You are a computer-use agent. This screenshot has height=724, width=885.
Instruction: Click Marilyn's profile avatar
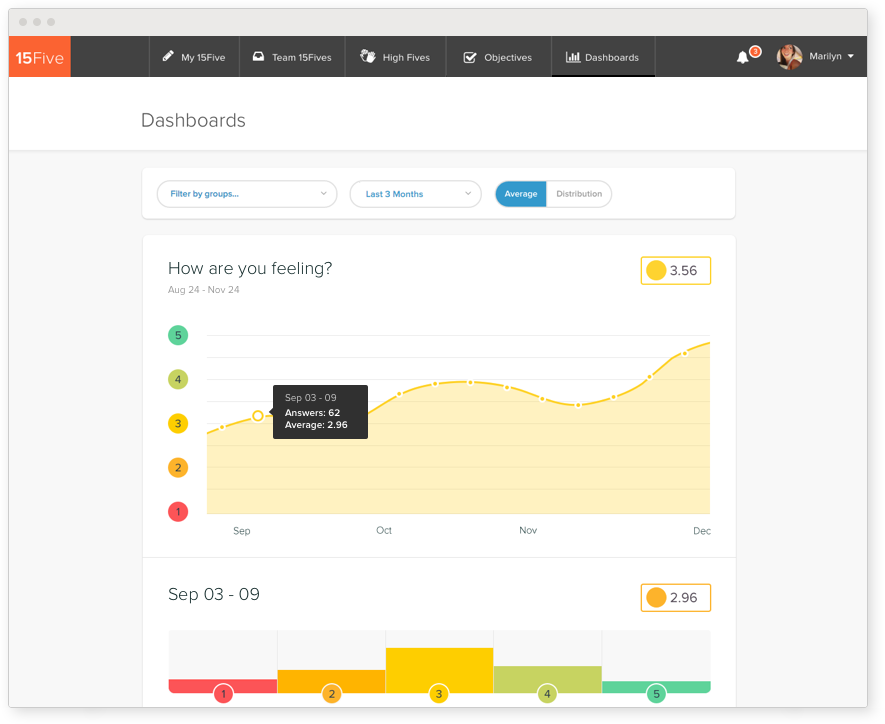tap(789, 57)
